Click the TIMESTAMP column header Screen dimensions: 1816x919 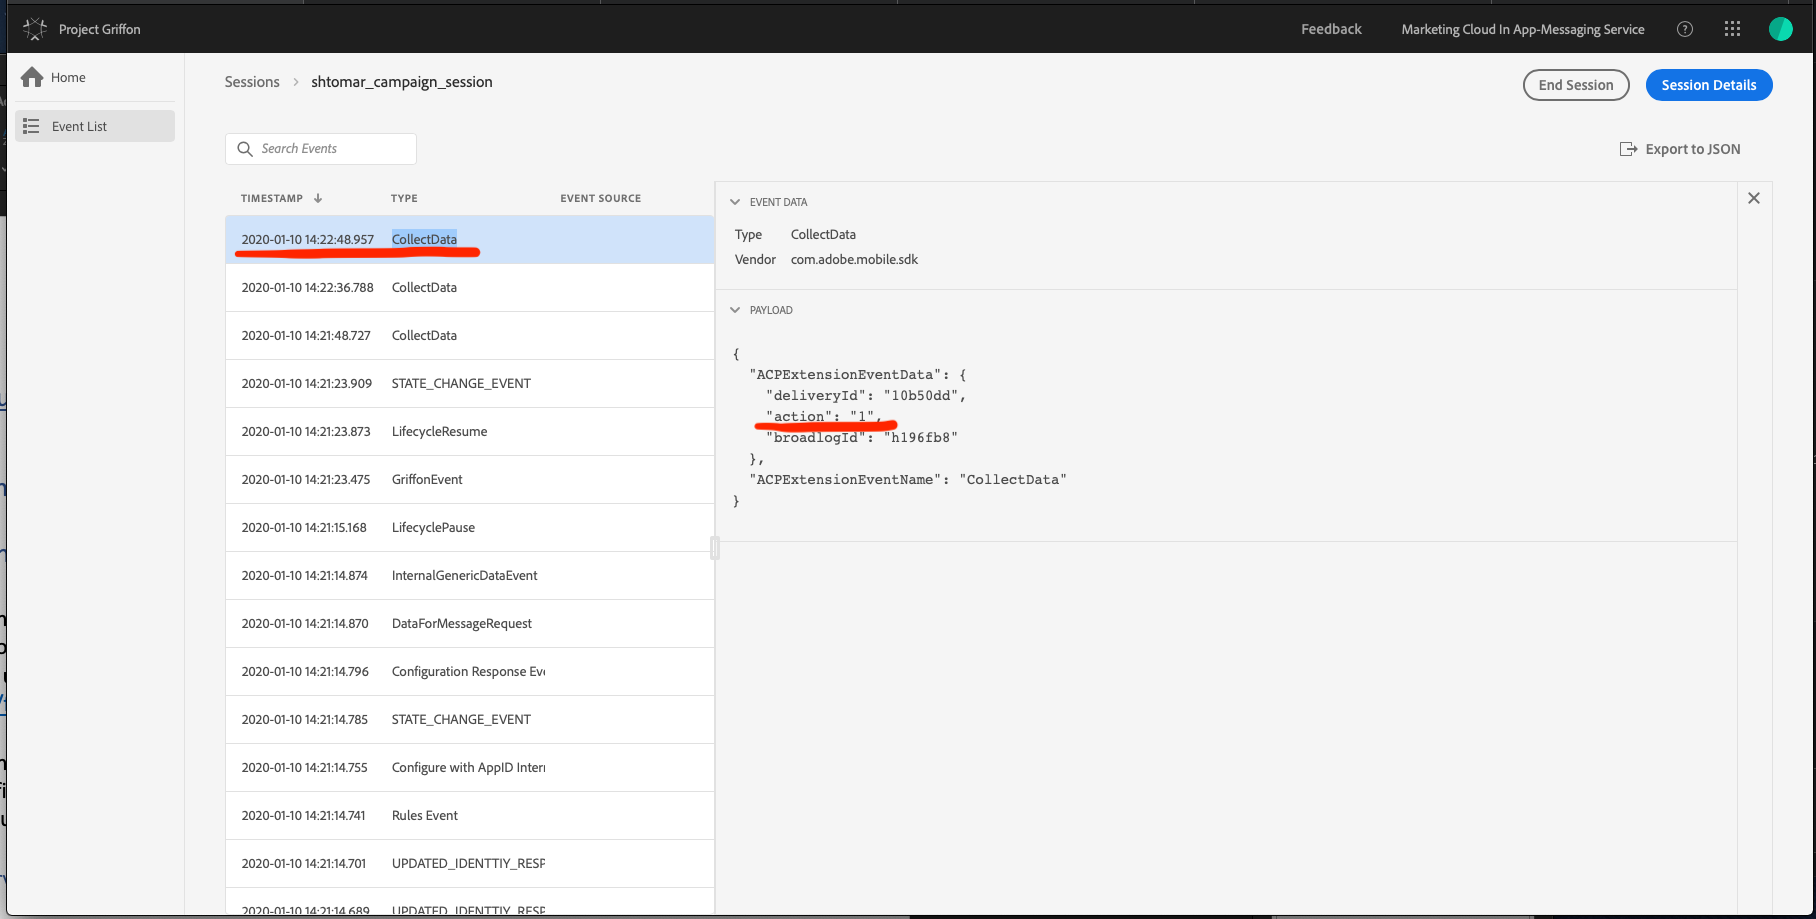click(272, 198)
